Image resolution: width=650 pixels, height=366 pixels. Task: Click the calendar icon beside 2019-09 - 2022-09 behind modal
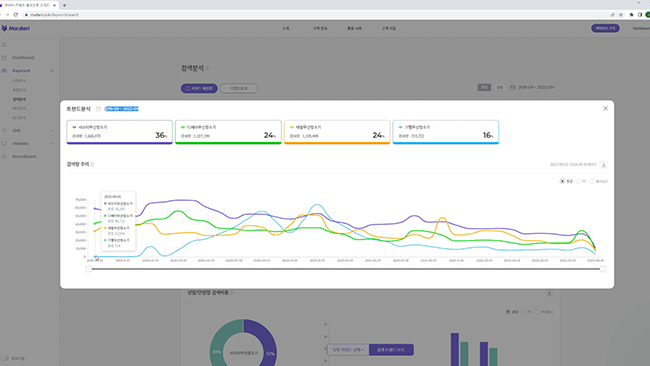(x=512, y=87)
